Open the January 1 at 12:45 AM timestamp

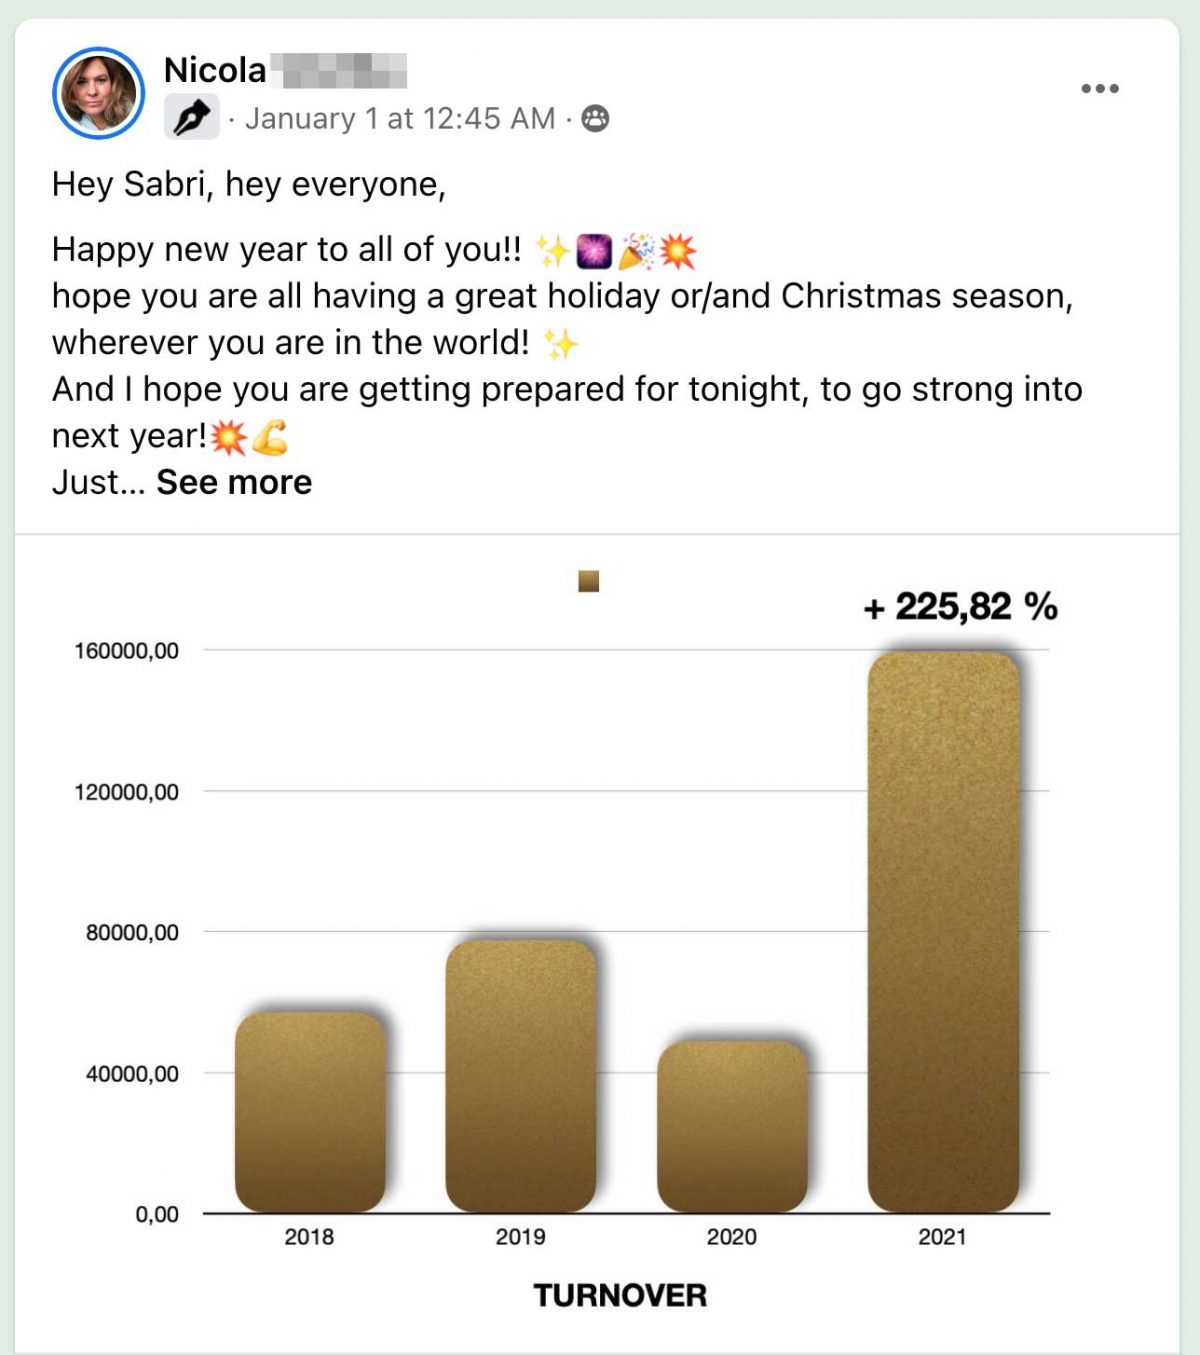[400, 118]
